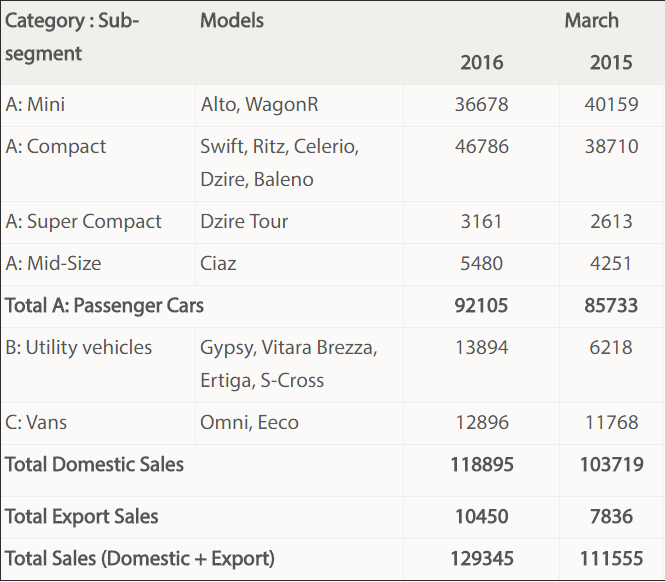Select the 111555 total sales 2015 value
The image size is (665, 582).
(x=611, y=558)
